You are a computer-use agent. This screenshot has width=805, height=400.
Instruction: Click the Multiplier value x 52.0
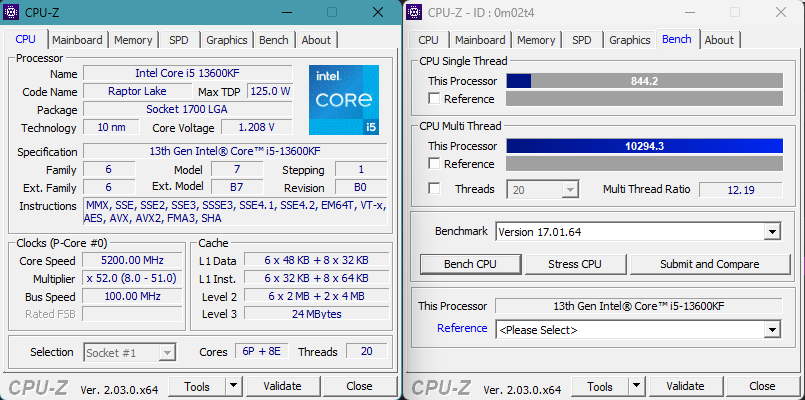point(132,278)
